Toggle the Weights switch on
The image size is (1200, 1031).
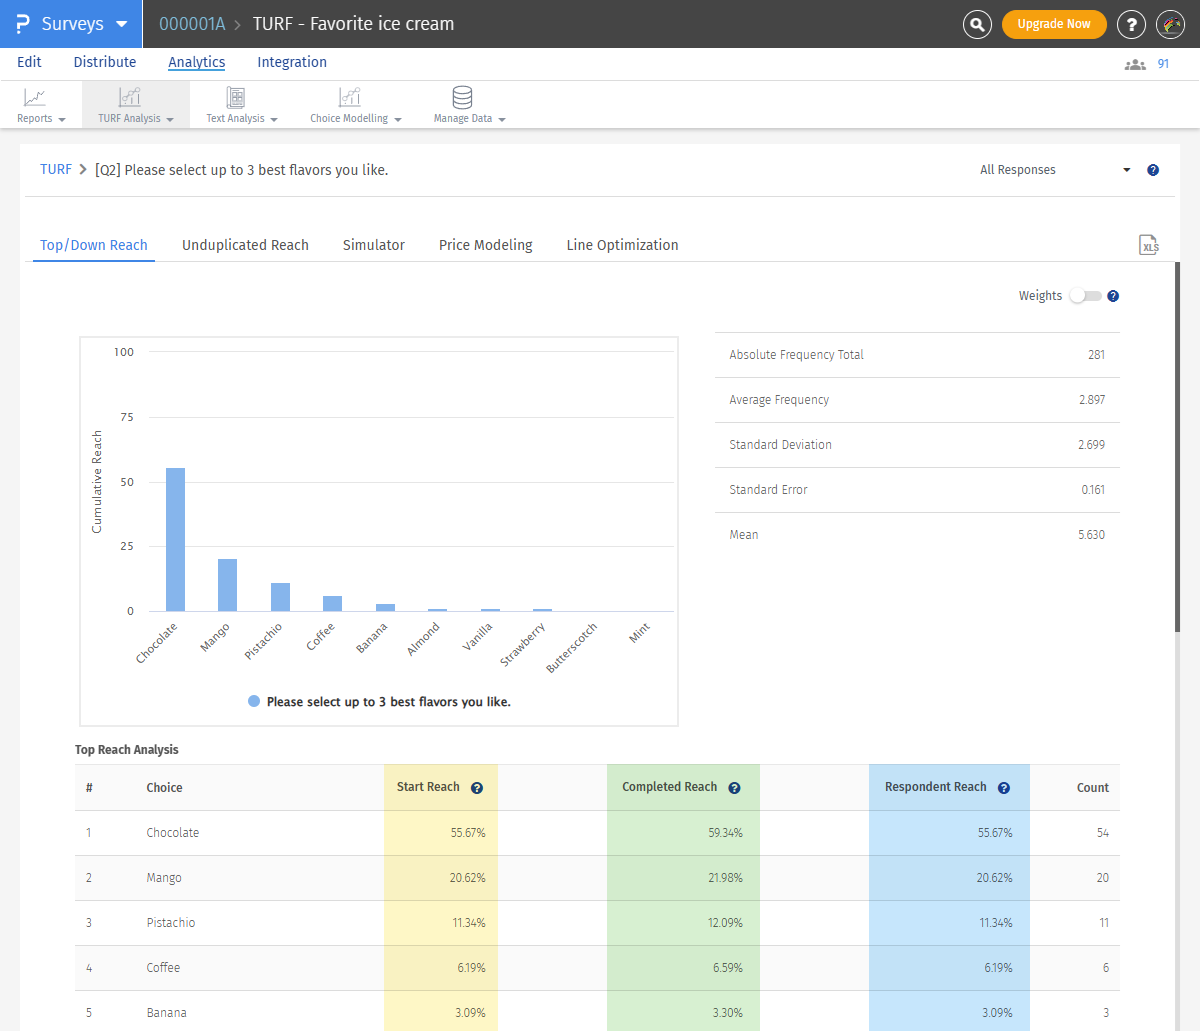click(x=1085, y=296)
